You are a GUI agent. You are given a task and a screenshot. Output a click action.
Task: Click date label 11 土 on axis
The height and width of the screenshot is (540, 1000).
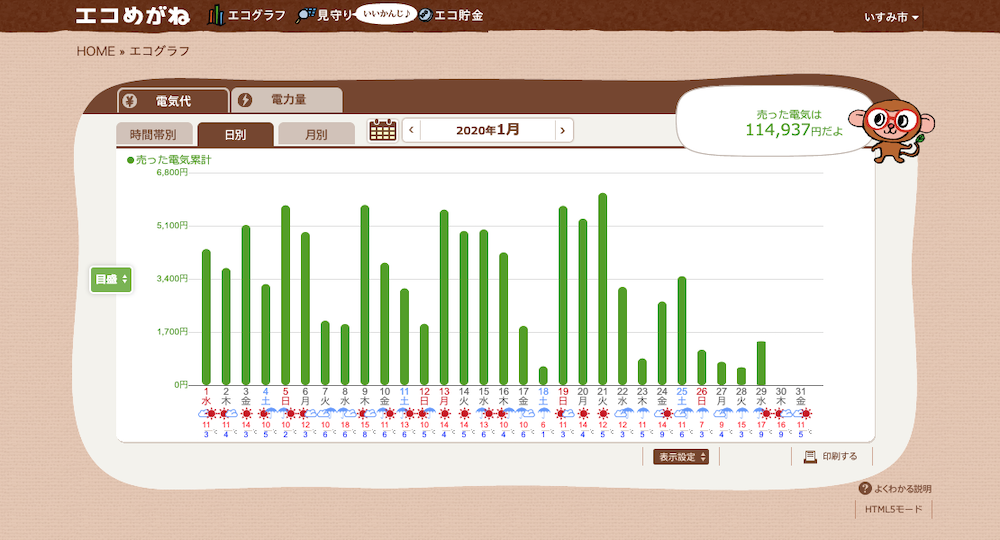[404, 397]
